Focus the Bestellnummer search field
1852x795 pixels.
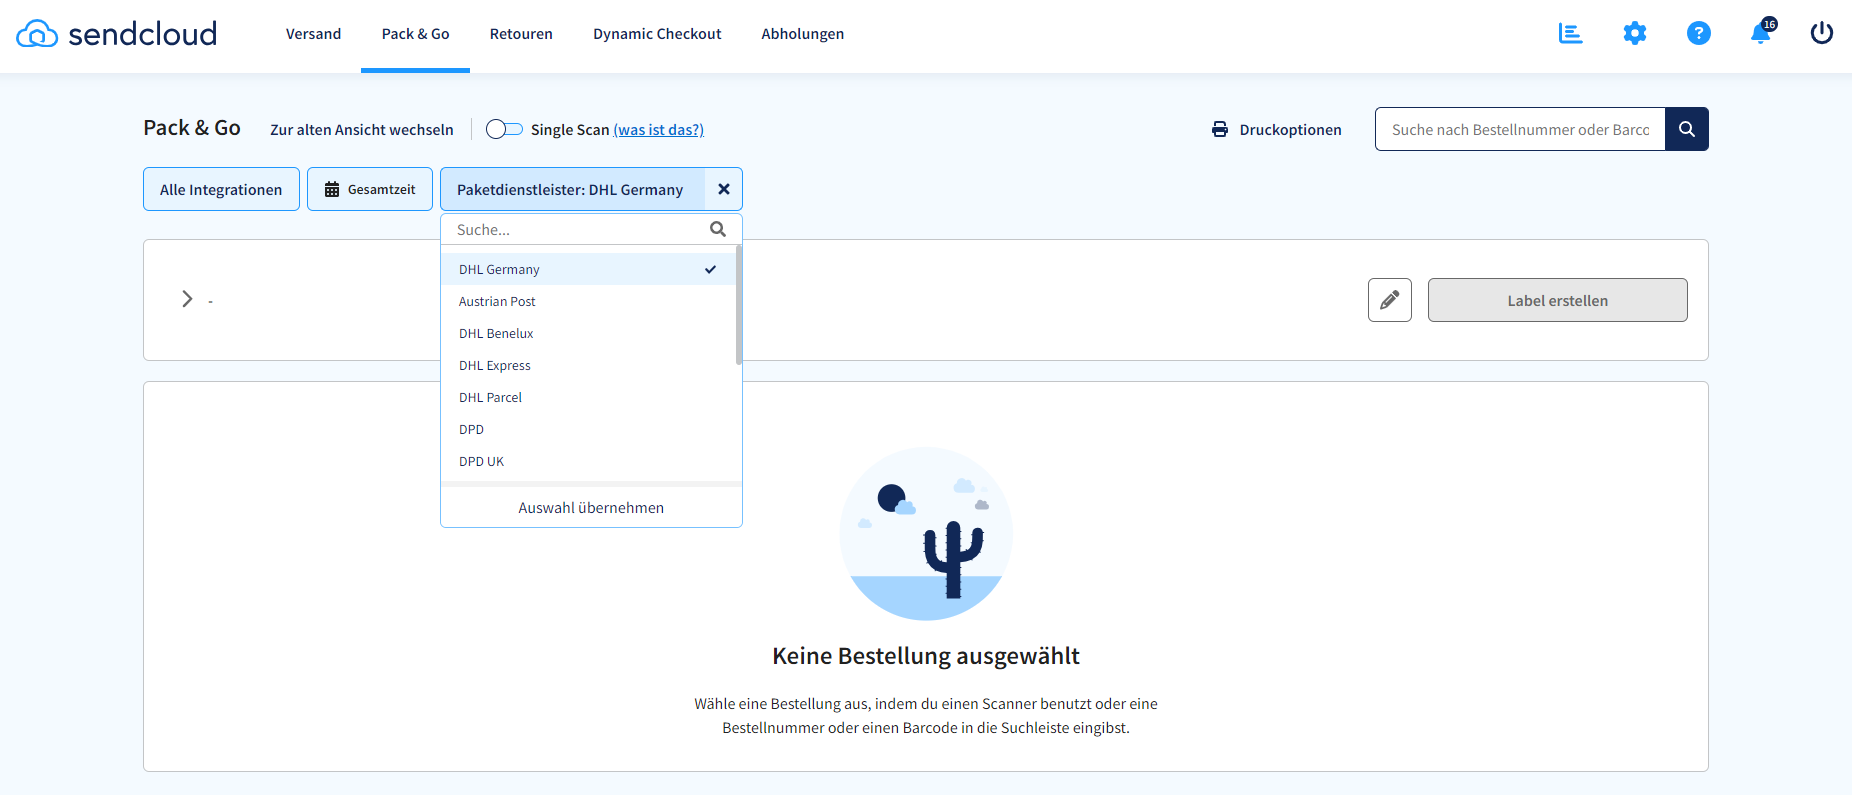(x=1520, y=129)
